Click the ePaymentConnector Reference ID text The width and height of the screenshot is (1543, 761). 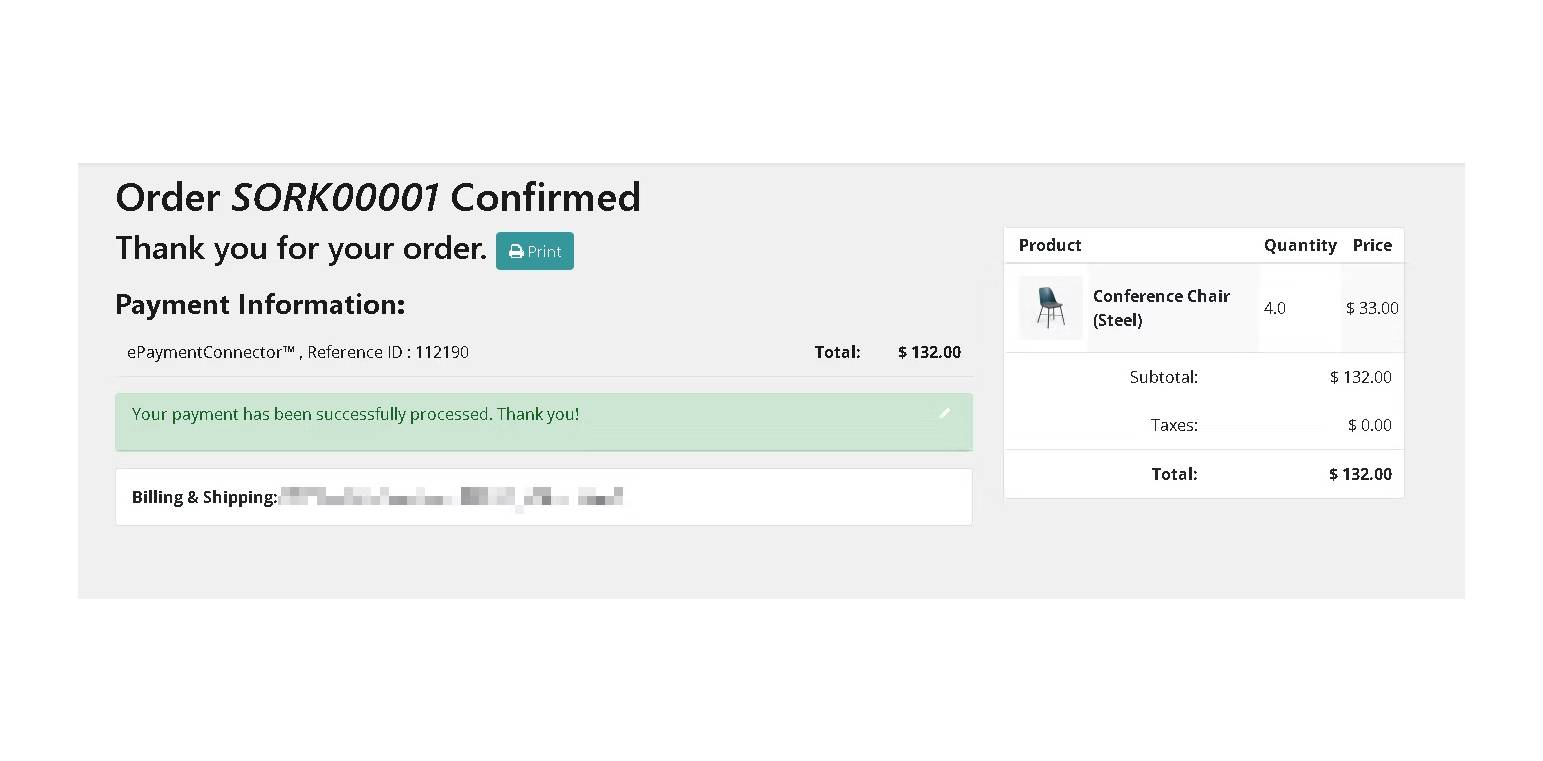tap(297, 352)
